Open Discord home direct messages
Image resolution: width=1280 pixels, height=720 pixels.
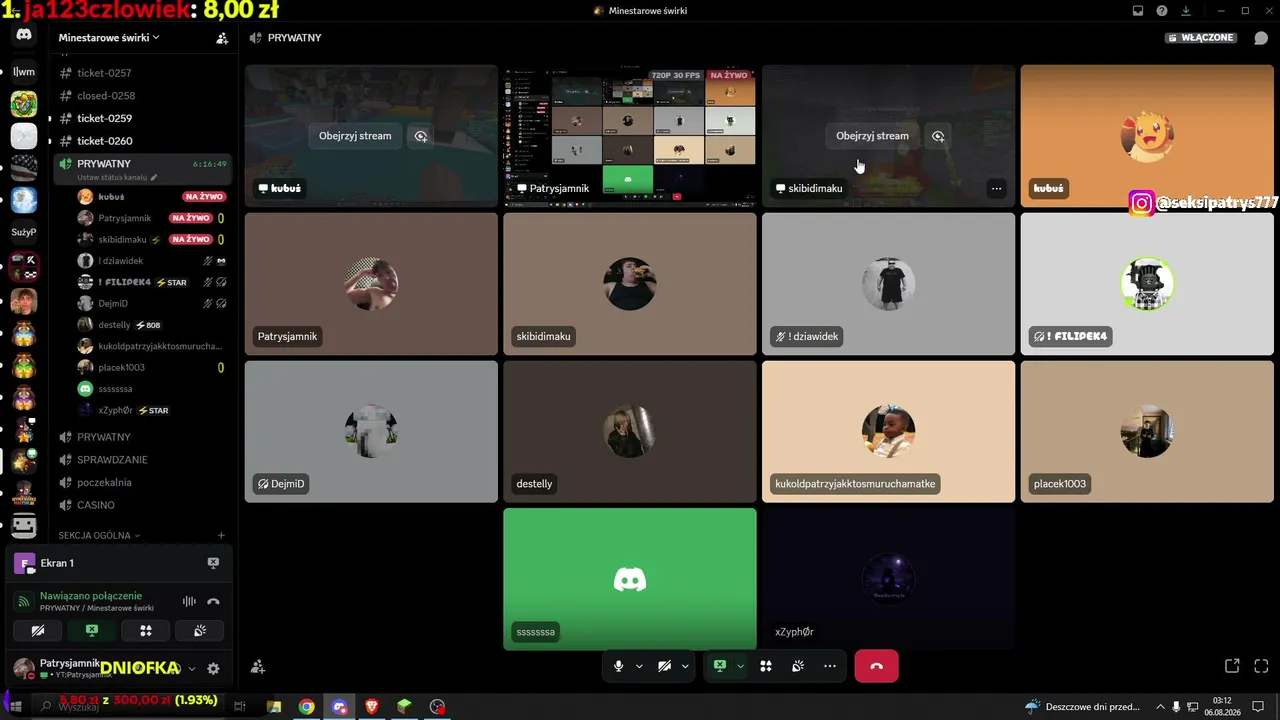point(24,35)
